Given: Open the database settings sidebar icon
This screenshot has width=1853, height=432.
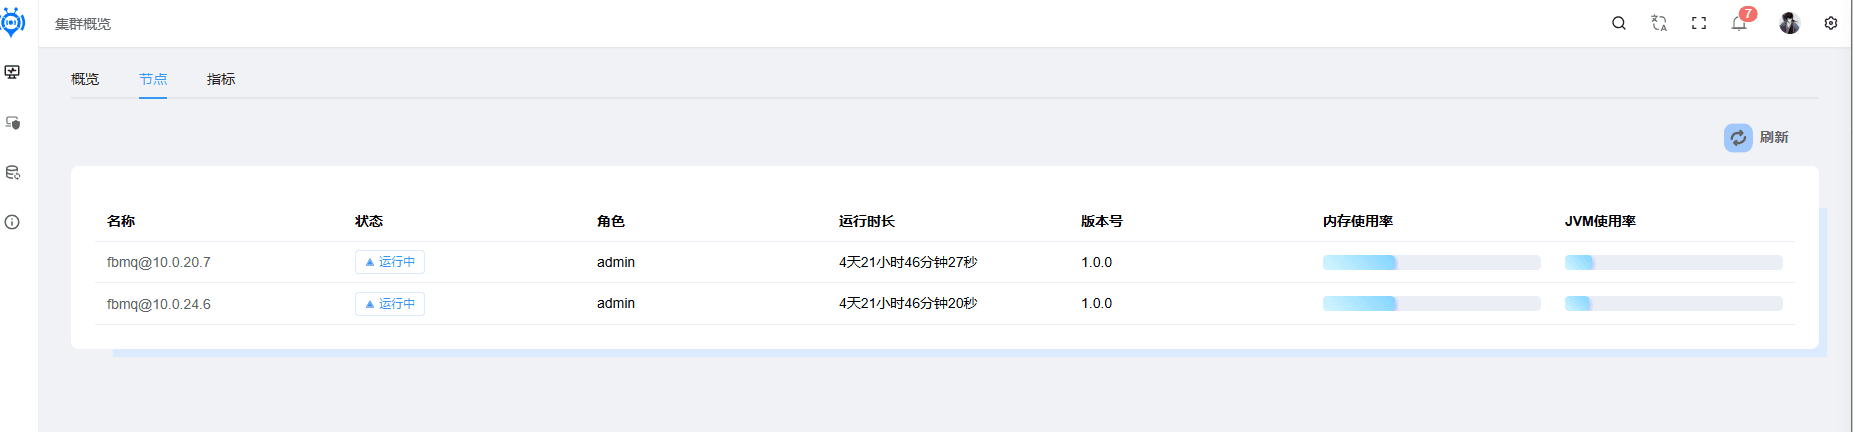Looking at the screenshot, I should click(12, 172).
